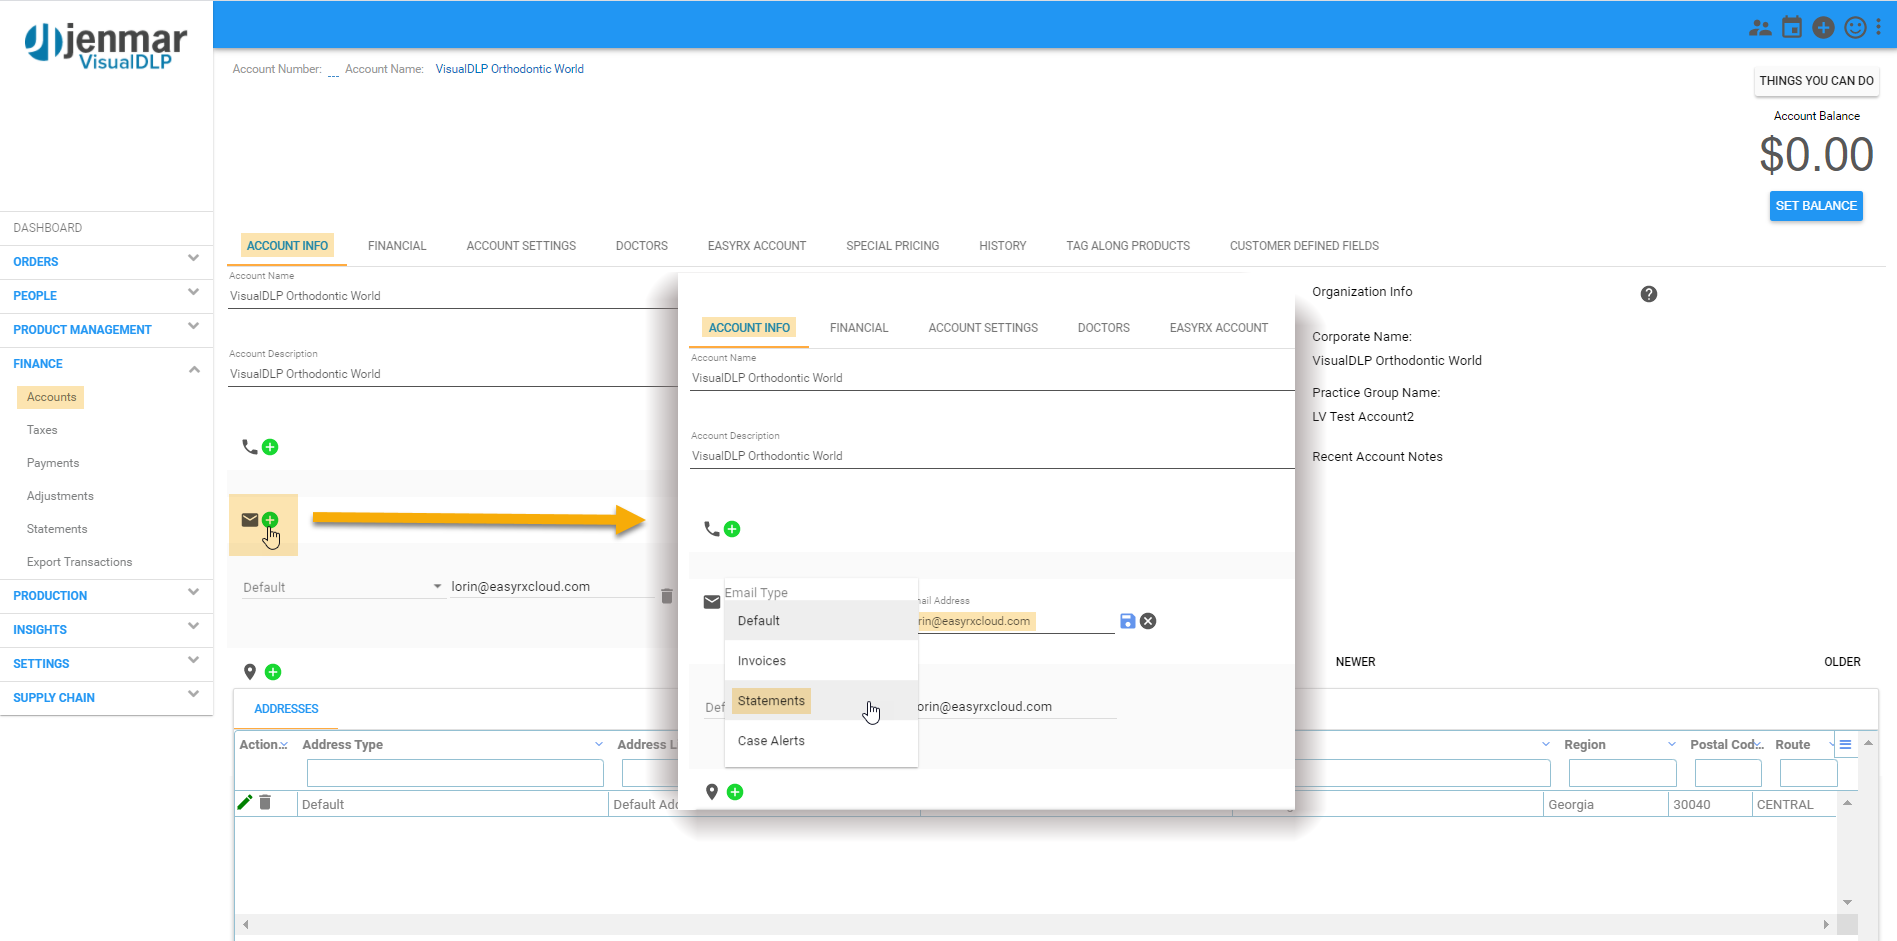Open the Region column filter menu

coord(1672,744)
